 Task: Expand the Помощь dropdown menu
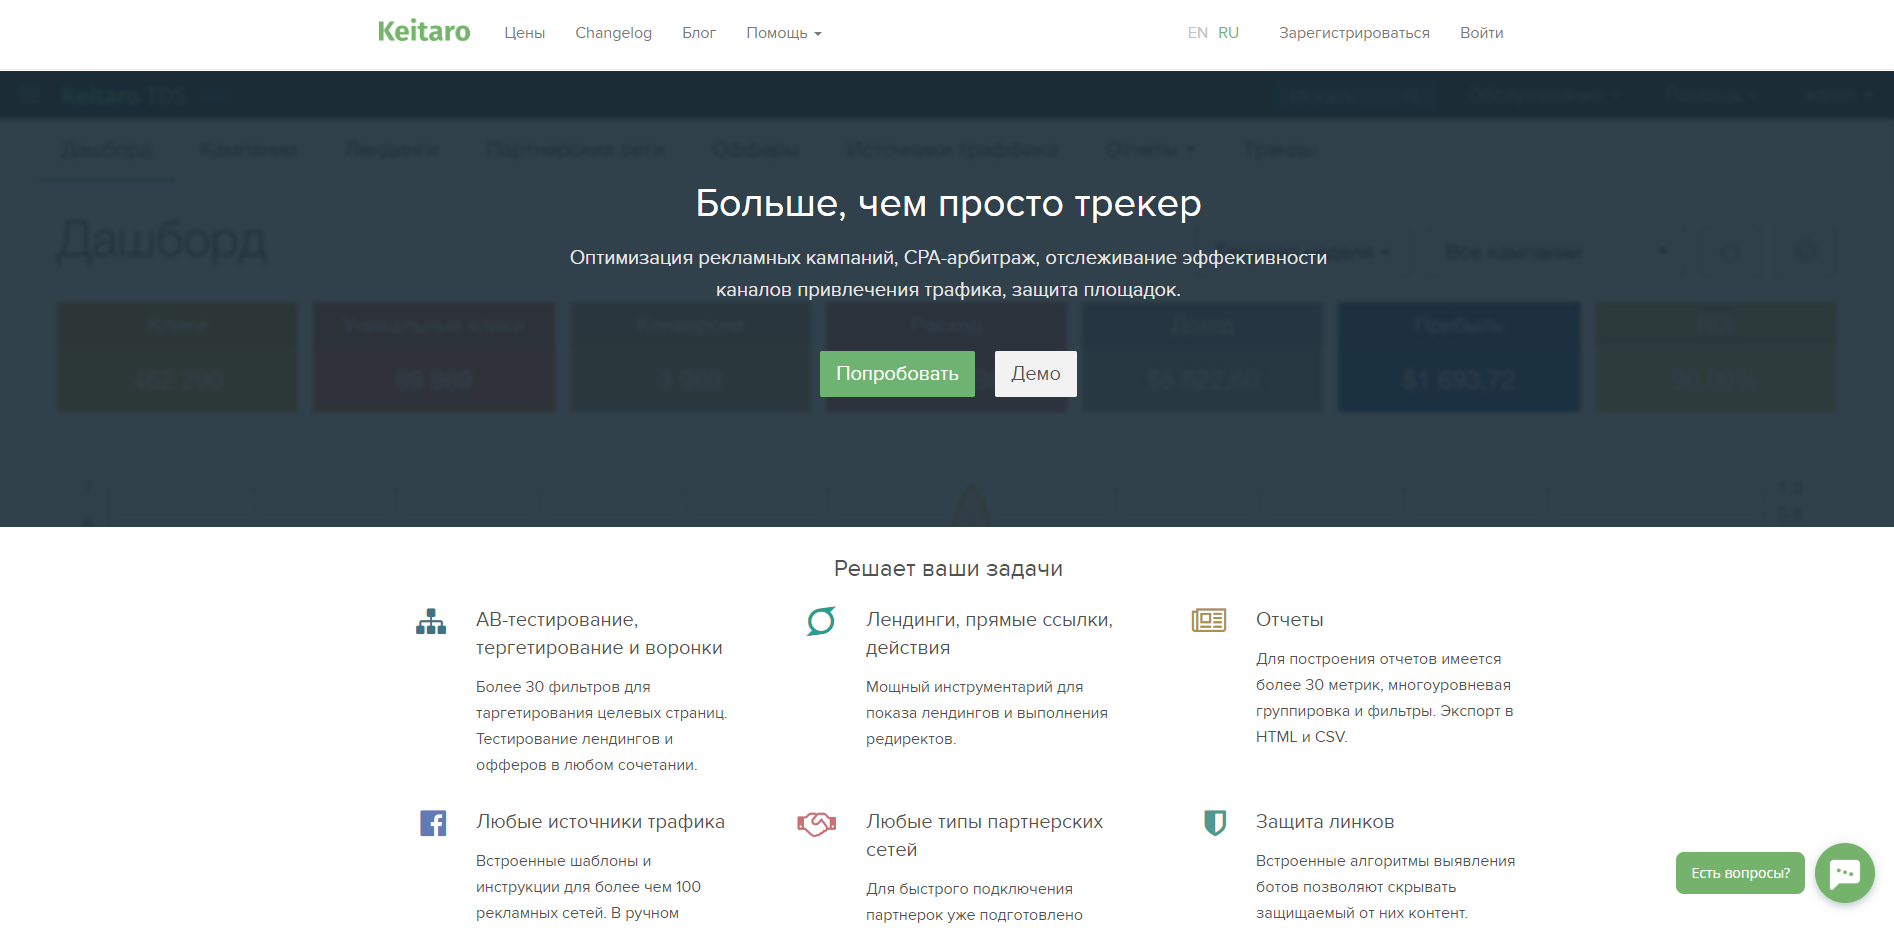pyautogui.click(x=783, y=33)
